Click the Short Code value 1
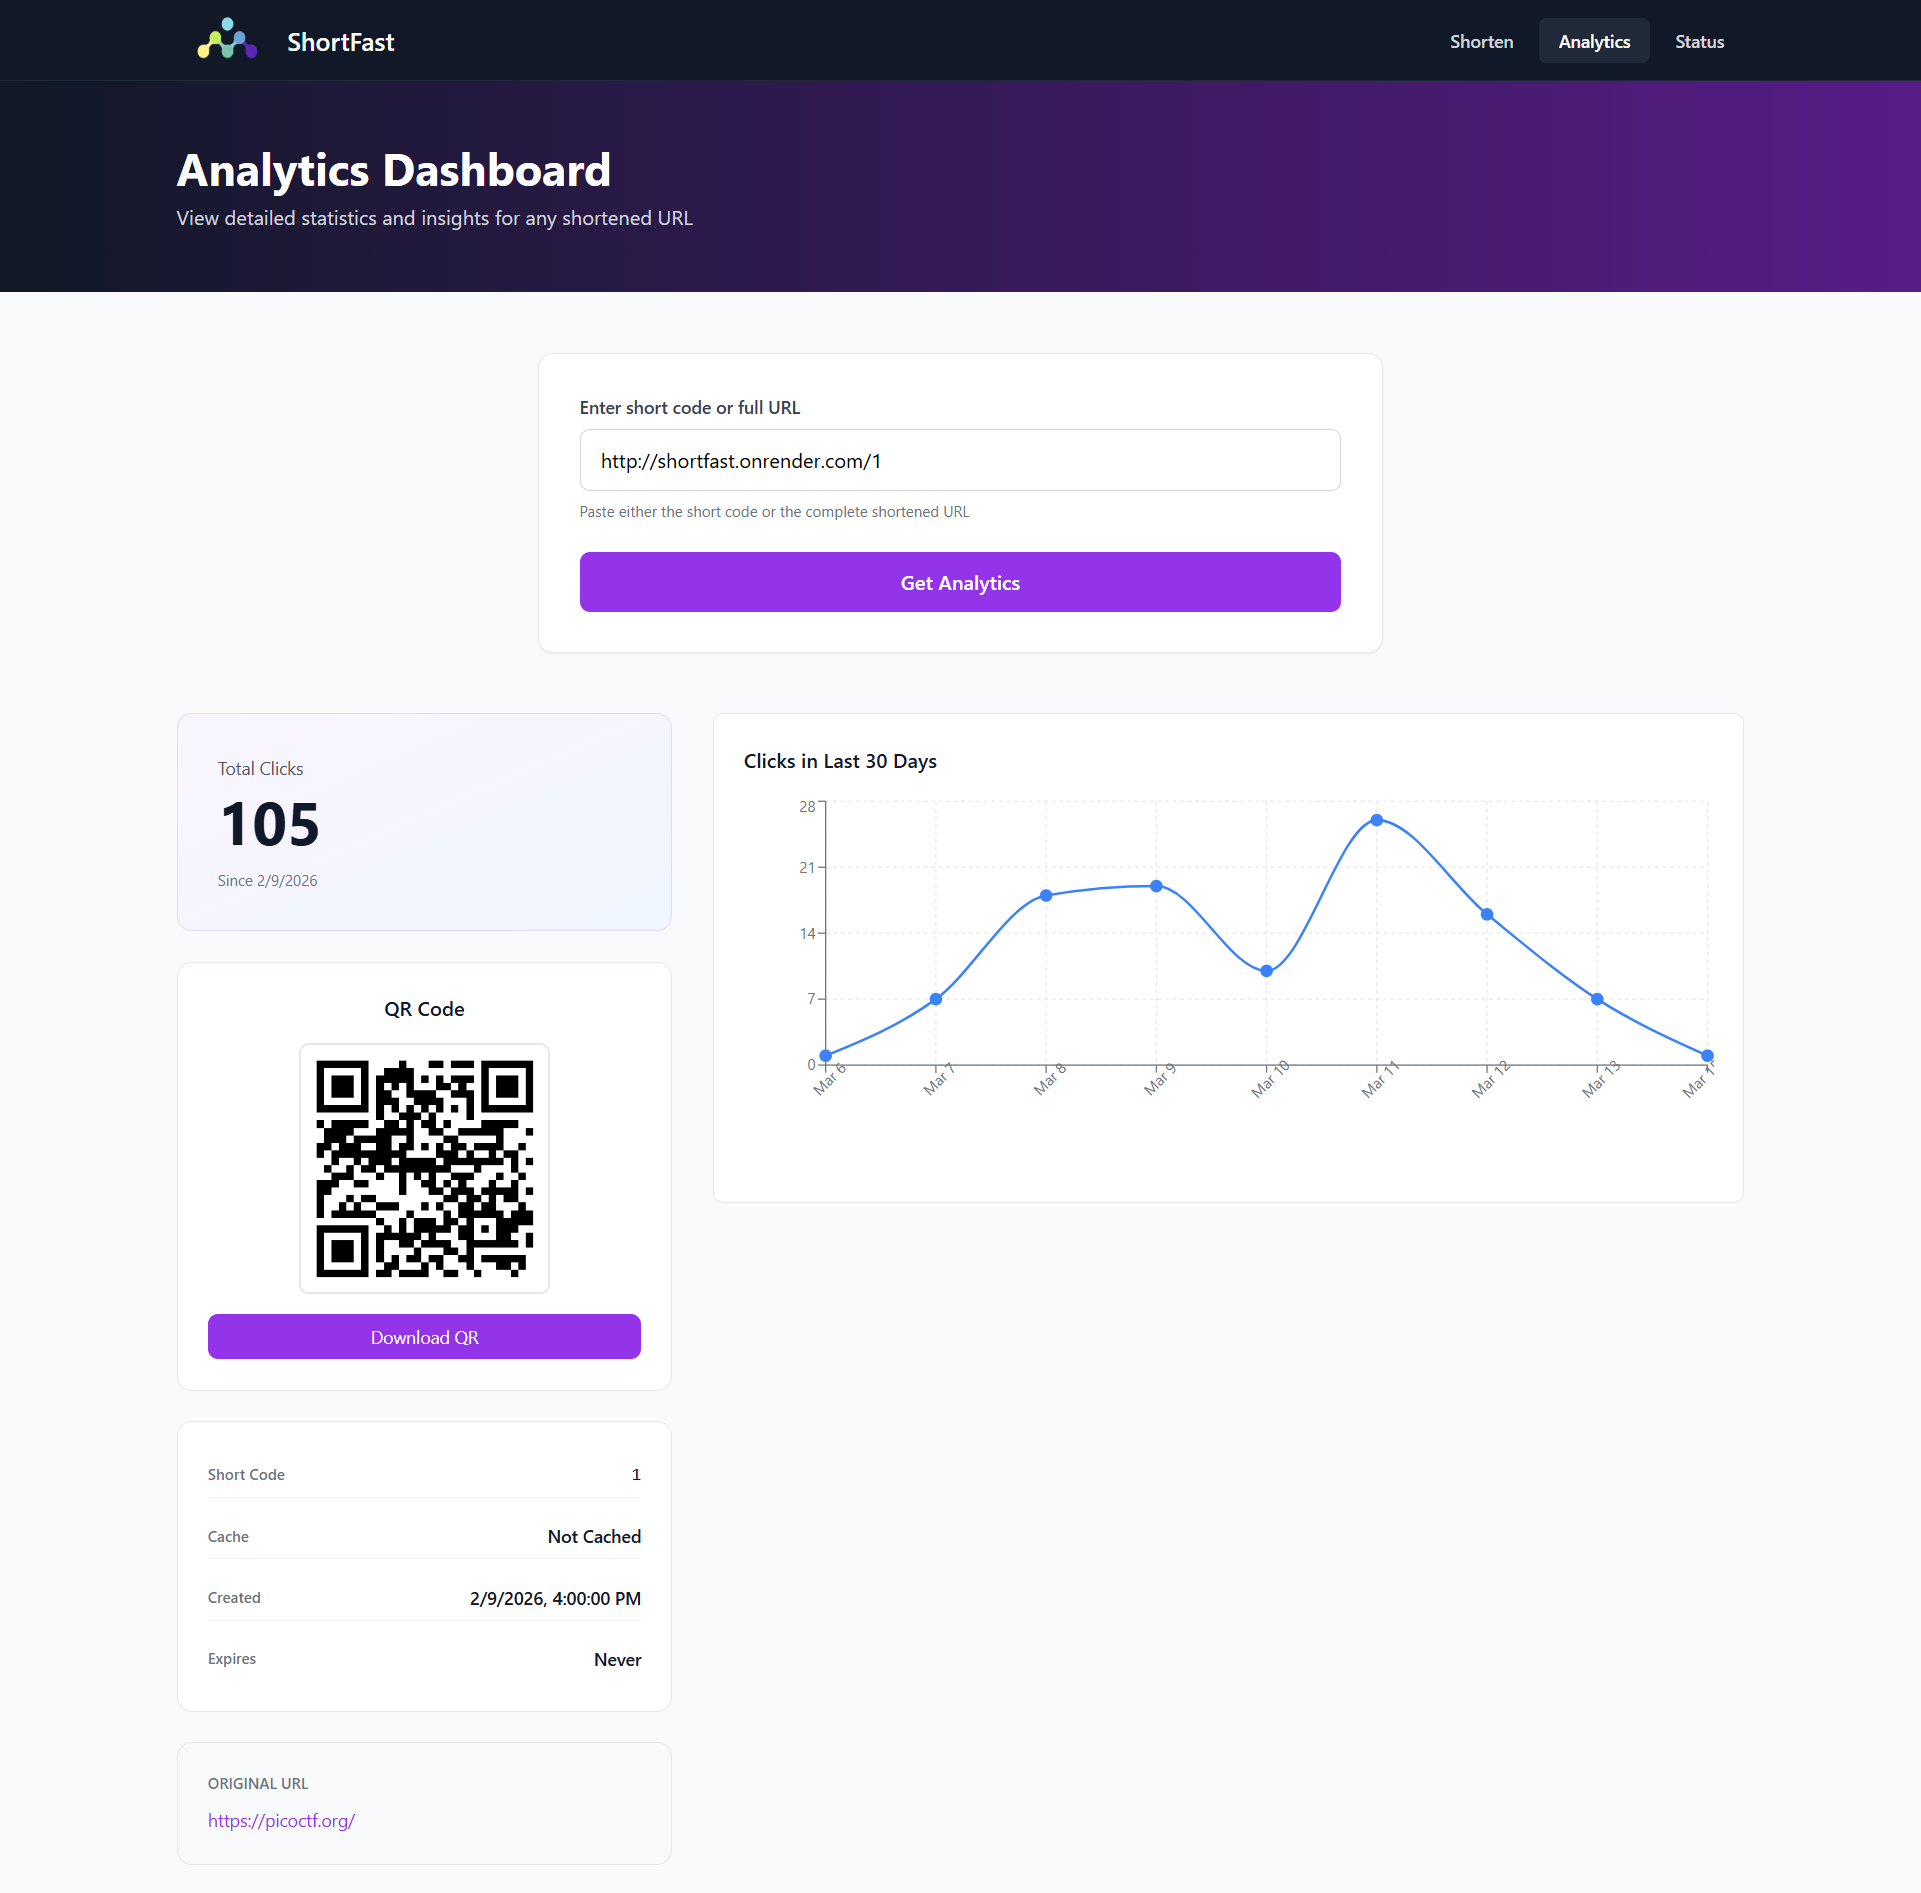Image resolution: width=1921 pixels, height=1893 pixels. (636, 1474)
